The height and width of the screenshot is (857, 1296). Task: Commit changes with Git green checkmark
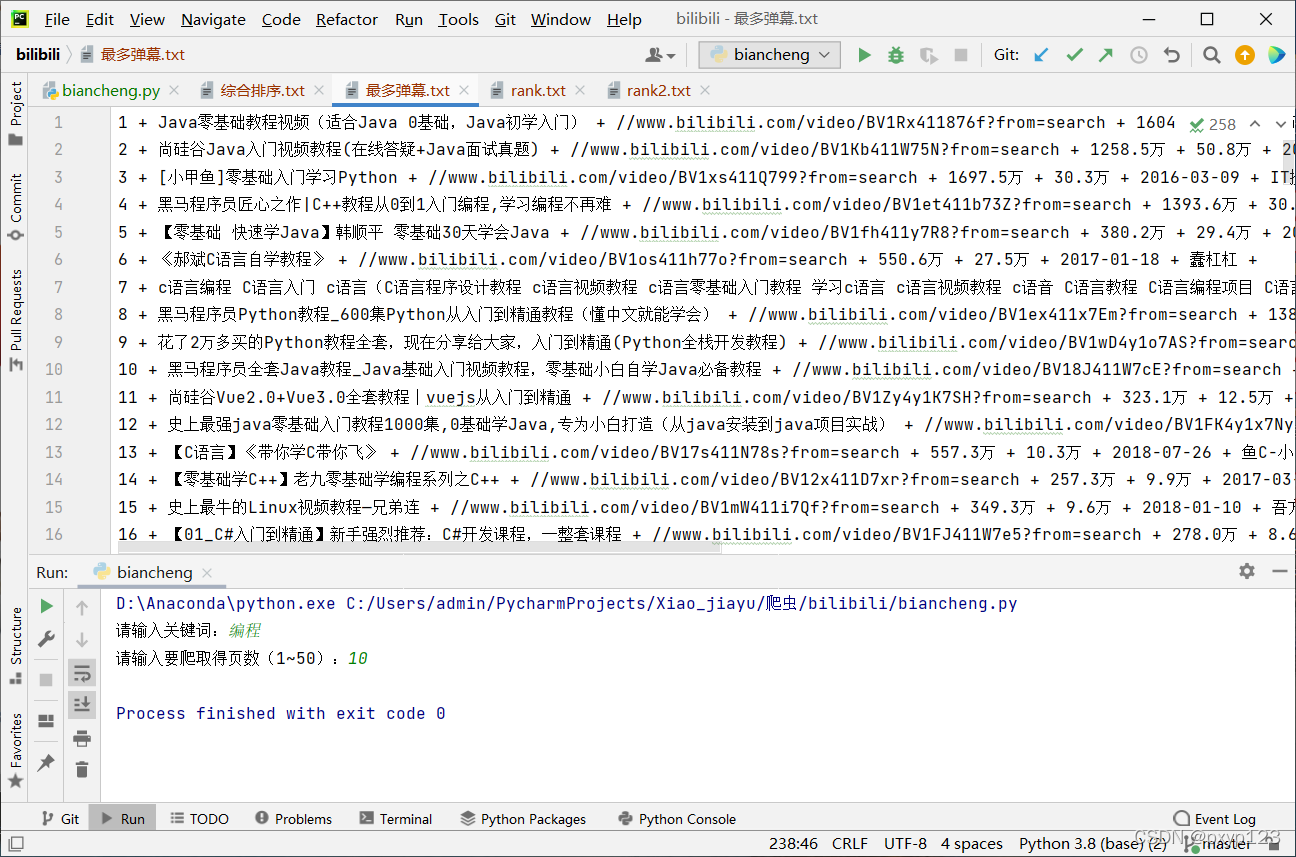coord(1075,55)
